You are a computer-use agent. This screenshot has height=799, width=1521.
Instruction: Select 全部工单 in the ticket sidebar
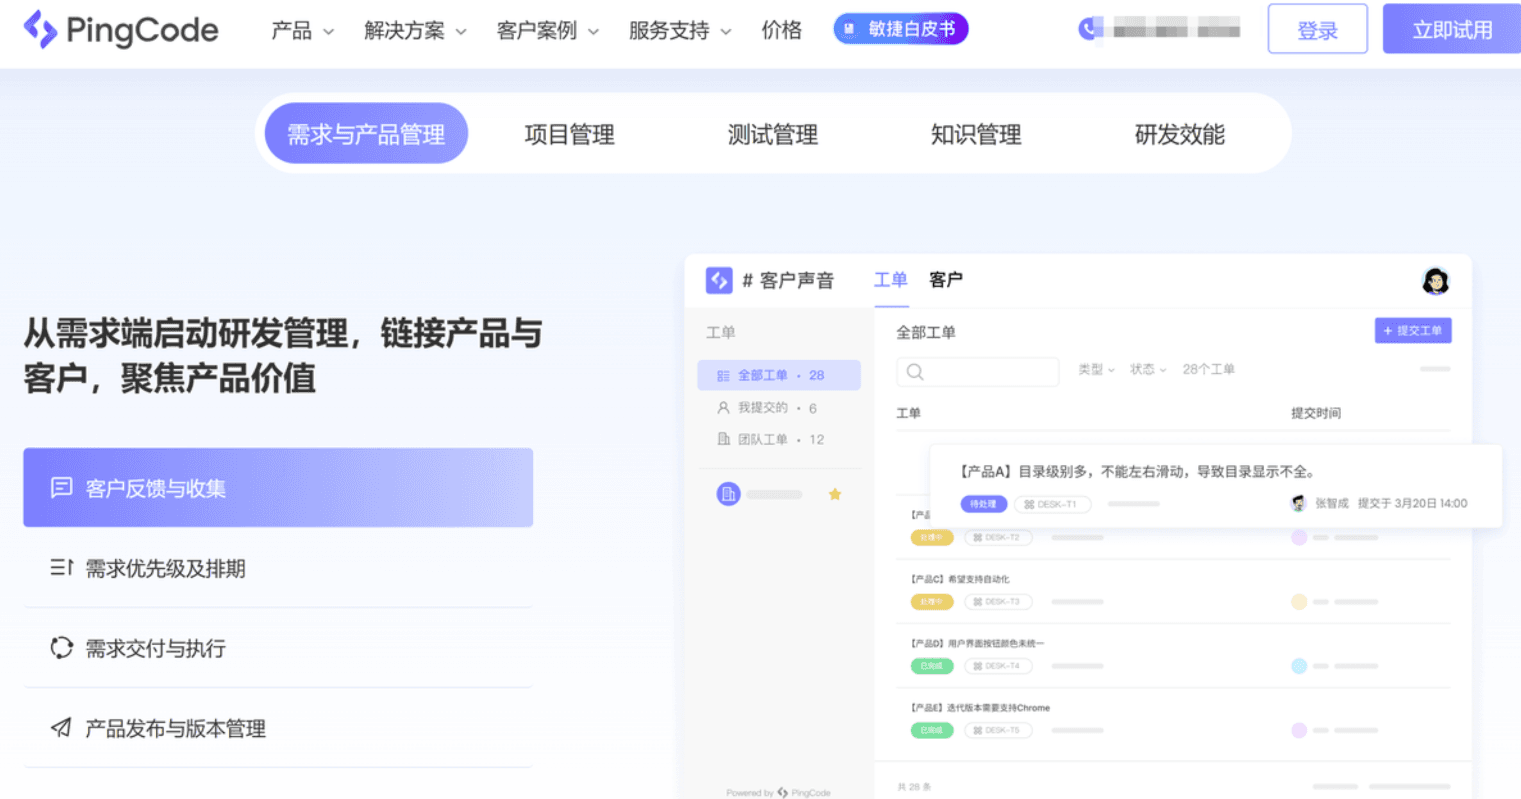click(x=779, y=375)
